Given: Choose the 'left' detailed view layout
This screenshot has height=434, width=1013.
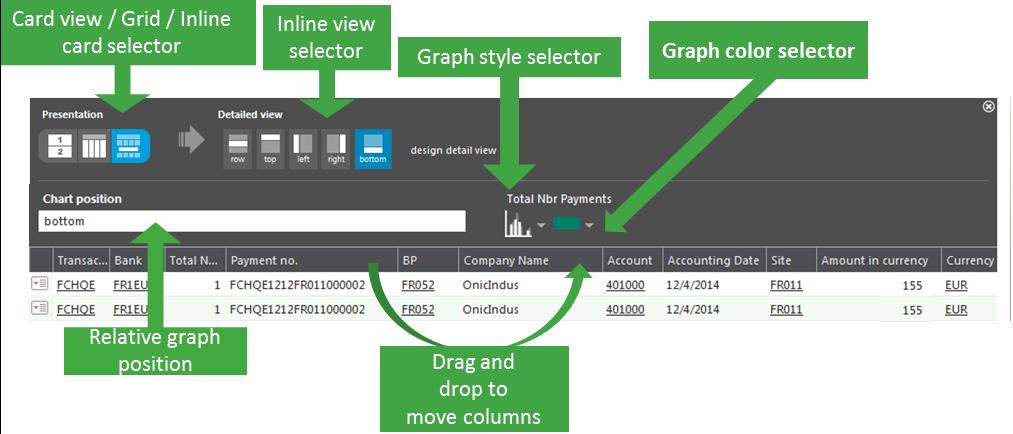Looking at the screenshot, I should click(x=304, y=148).
